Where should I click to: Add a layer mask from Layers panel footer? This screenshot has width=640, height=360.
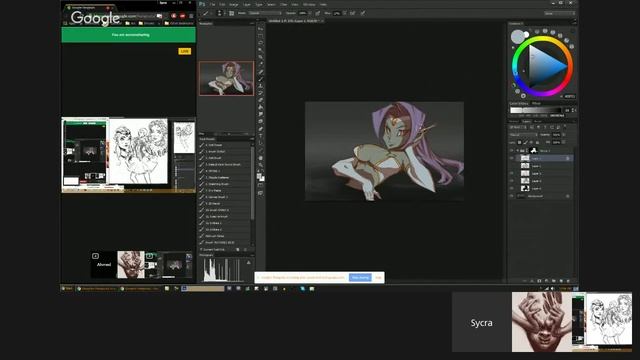click(539, 281)
